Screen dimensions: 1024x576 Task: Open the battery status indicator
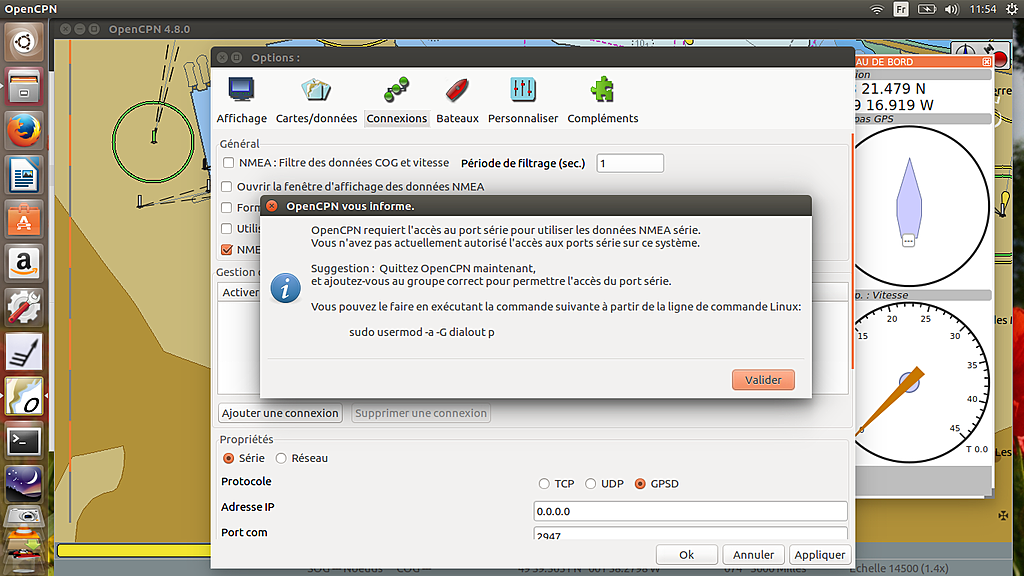927,9
